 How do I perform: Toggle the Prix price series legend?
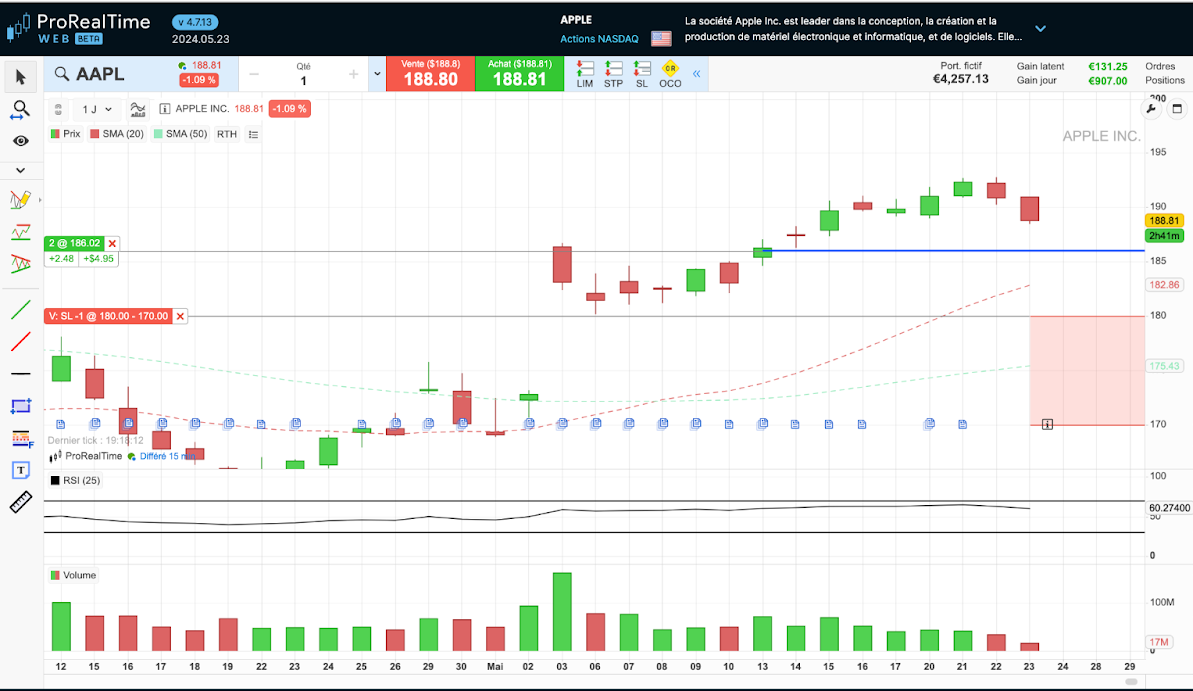[x=65, y=134]
